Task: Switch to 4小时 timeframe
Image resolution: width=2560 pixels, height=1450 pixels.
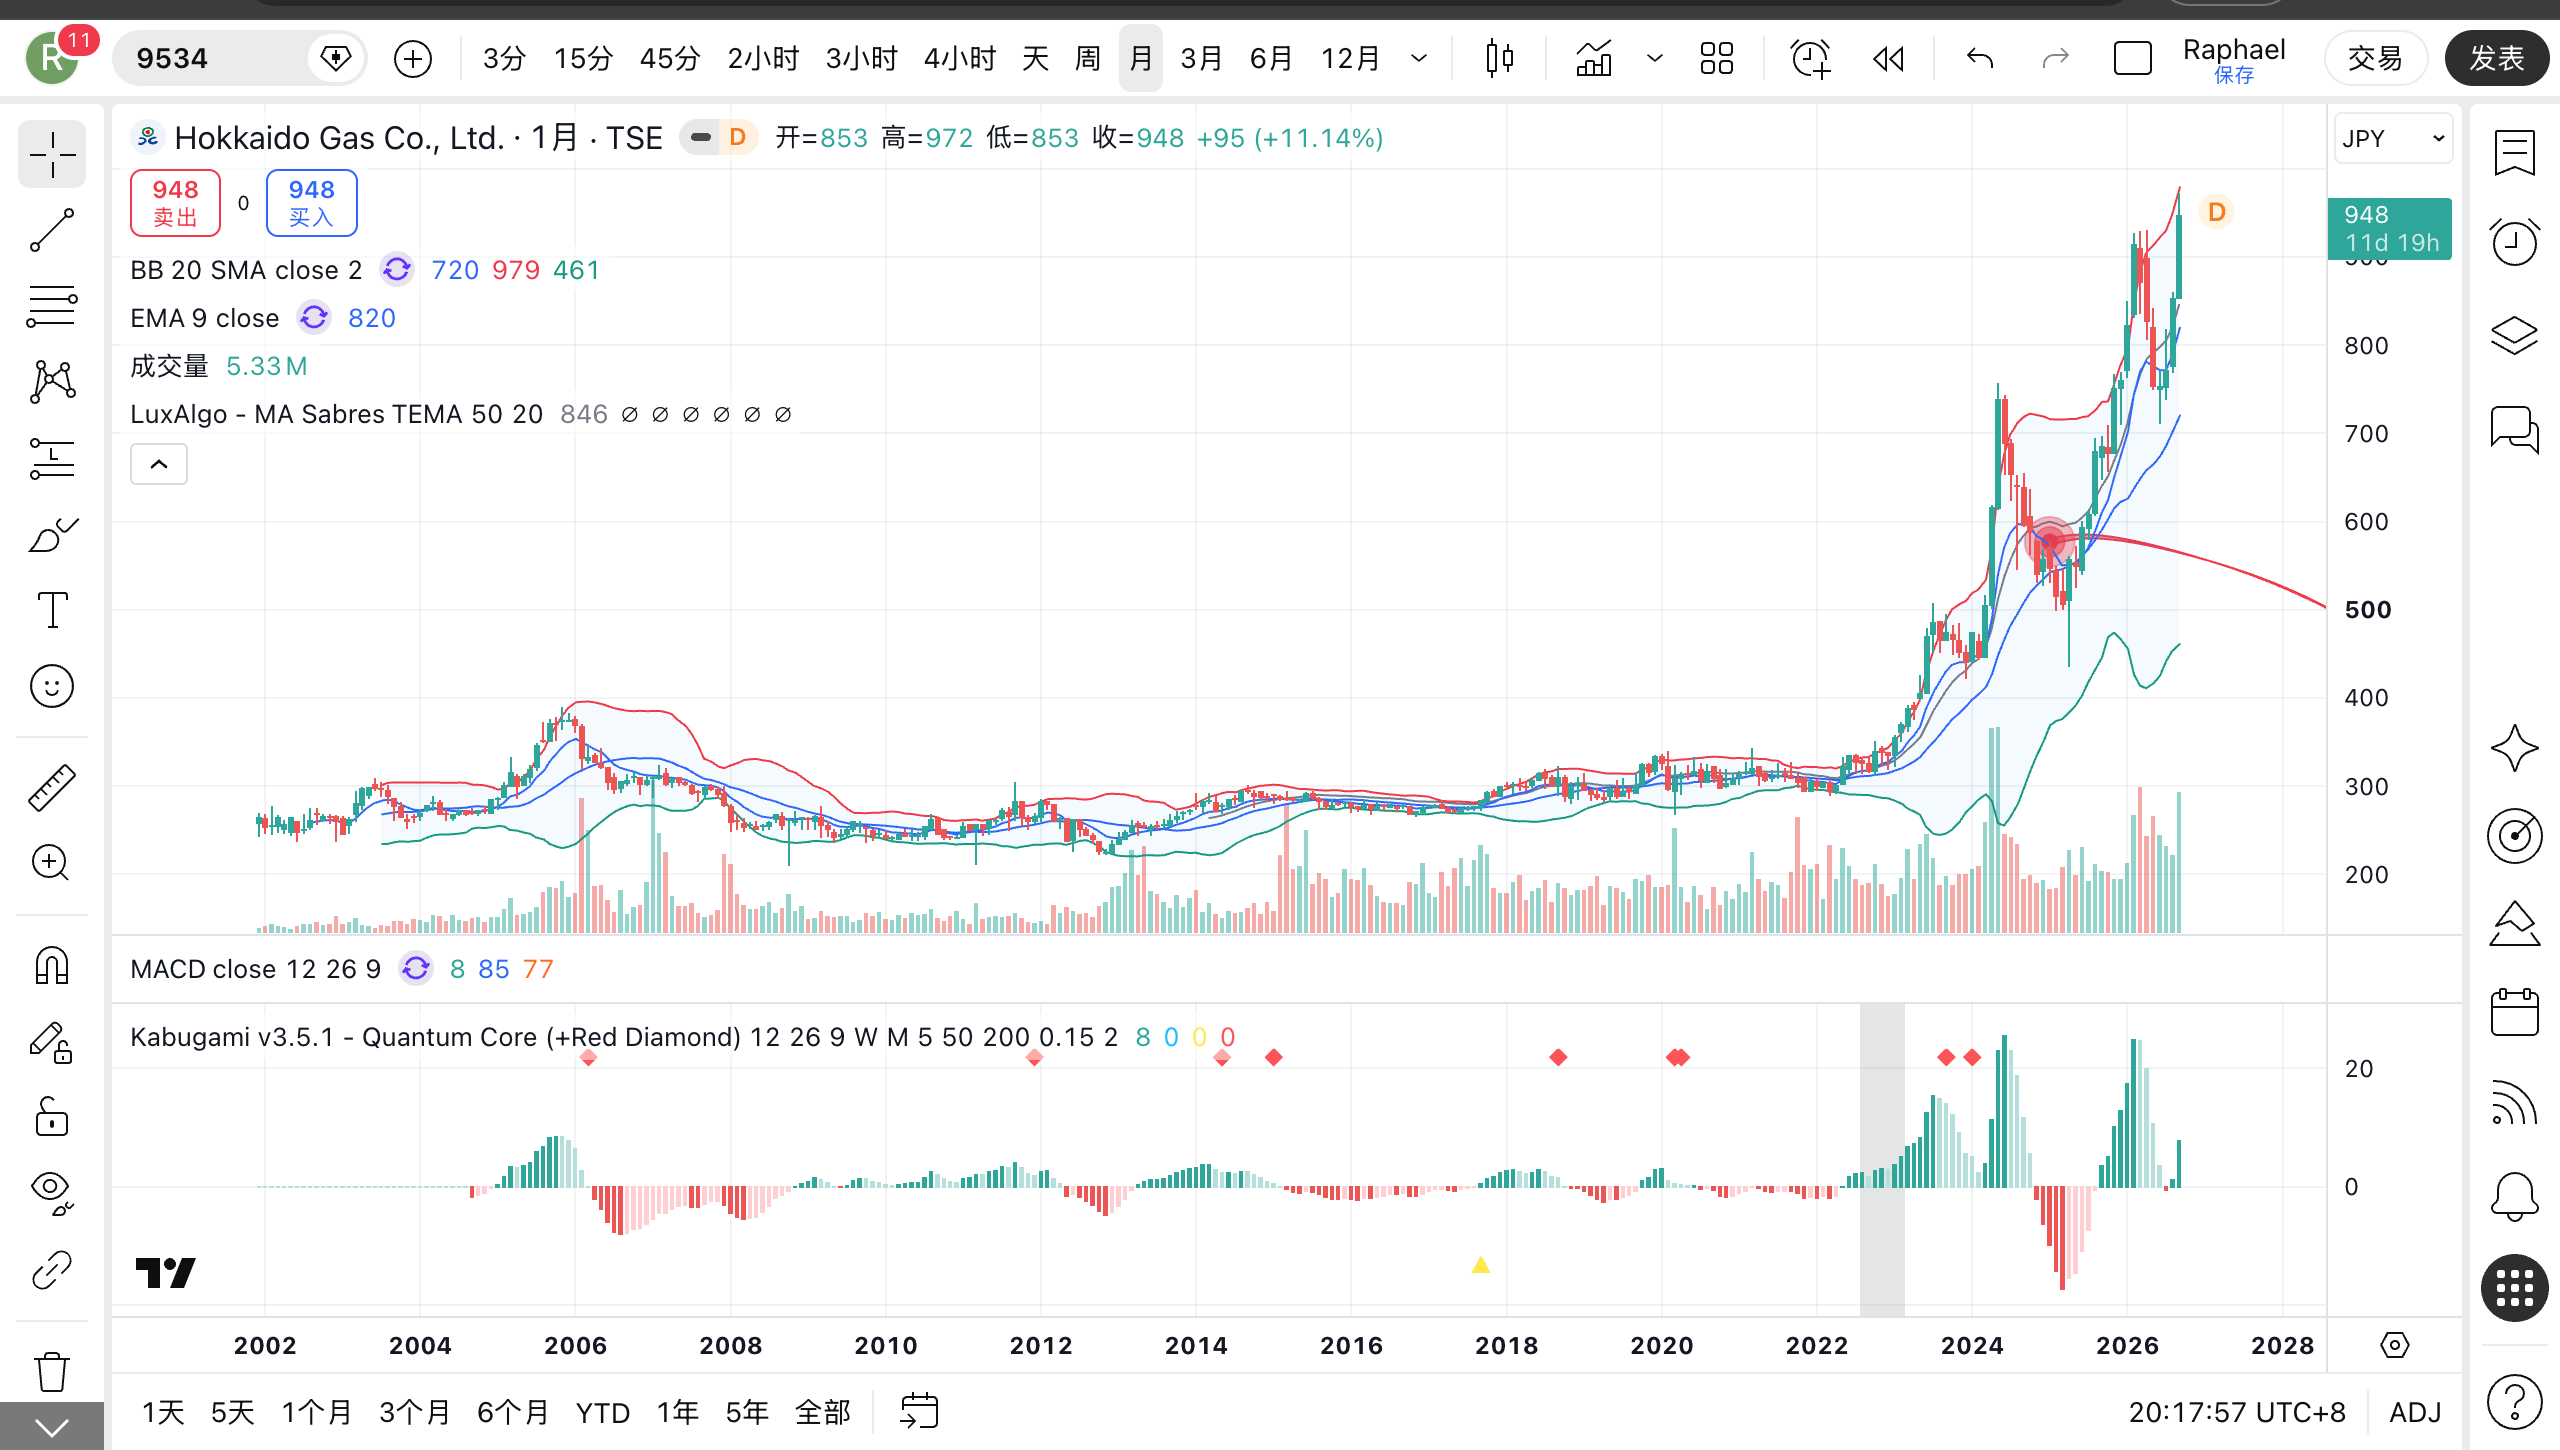Action: (x=960, y=59)
